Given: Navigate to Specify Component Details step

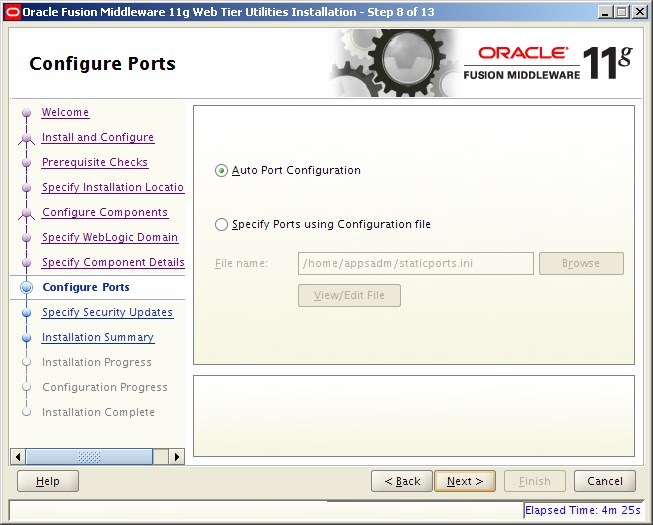Looking at the screenshot, I should point(113,262).
